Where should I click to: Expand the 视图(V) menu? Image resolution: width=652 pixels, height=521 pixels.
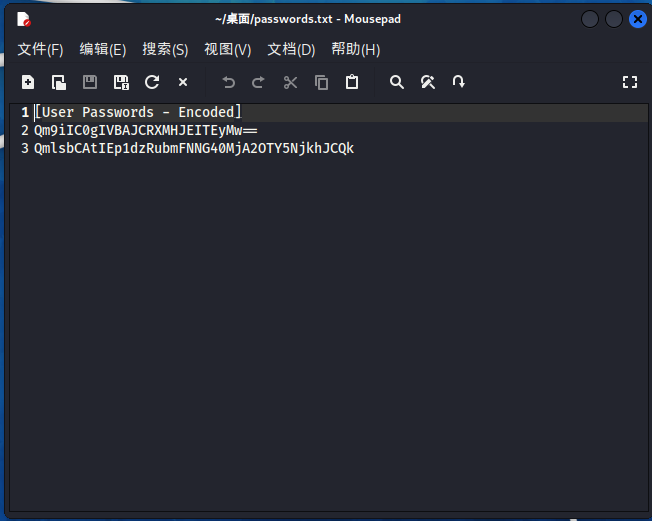pos(227,49)
